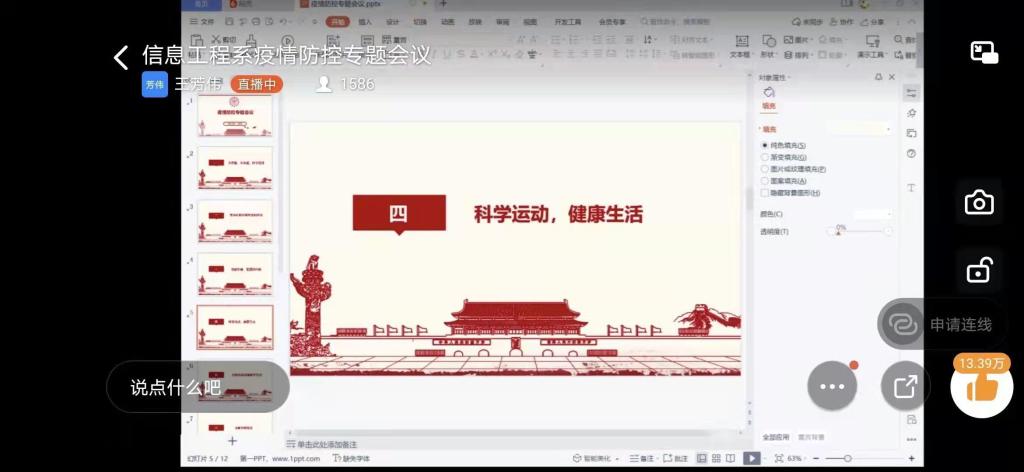The image size is (1024, 472).
Task: Share the live stream via share icon
Action: click(905, 386)
